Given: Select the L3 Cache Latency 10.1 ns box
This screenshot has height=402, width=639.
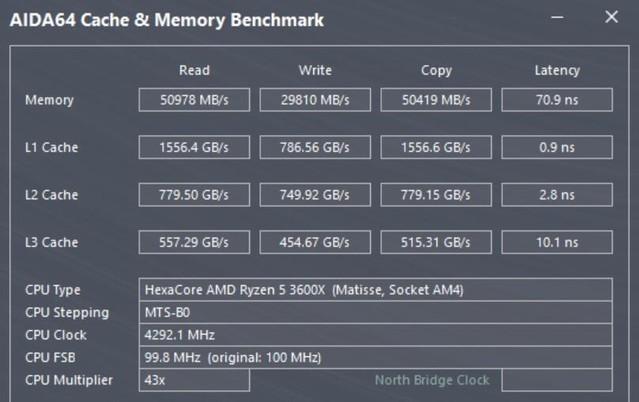Looking at the screenshot, I should pos(557,242).
